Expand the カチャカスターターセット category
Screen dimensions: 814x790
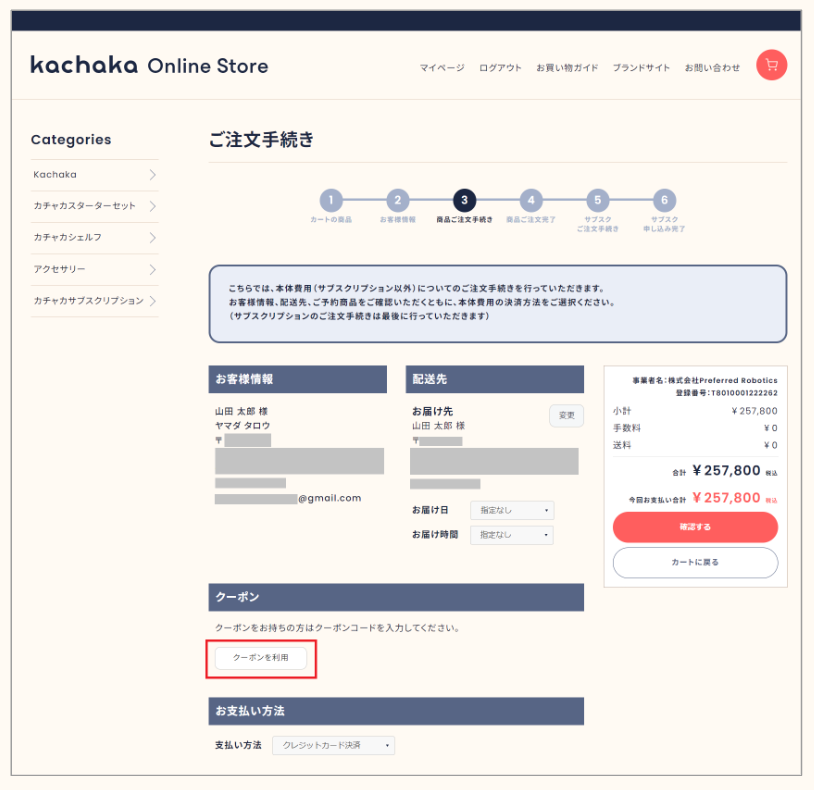pos(94,206)
